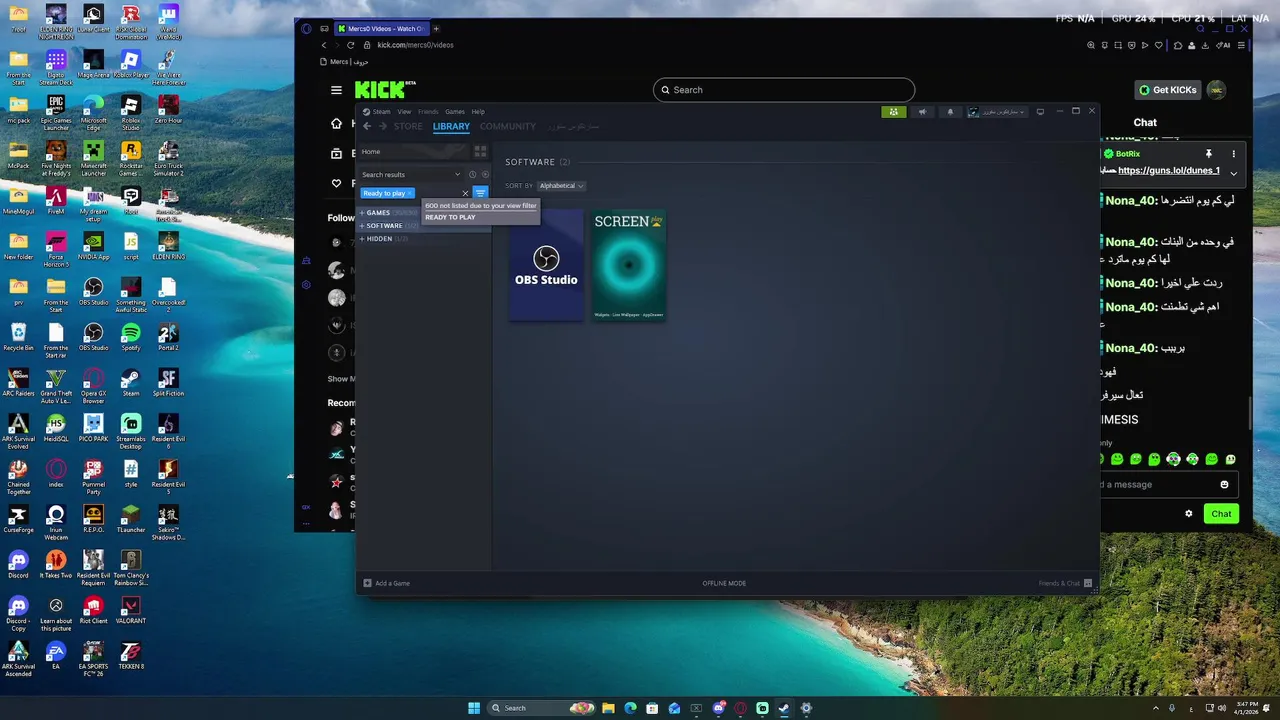1280x720 pixels.
Task: Open Sort By Alphabetical dropdown
Action: [x=561, y=186]
